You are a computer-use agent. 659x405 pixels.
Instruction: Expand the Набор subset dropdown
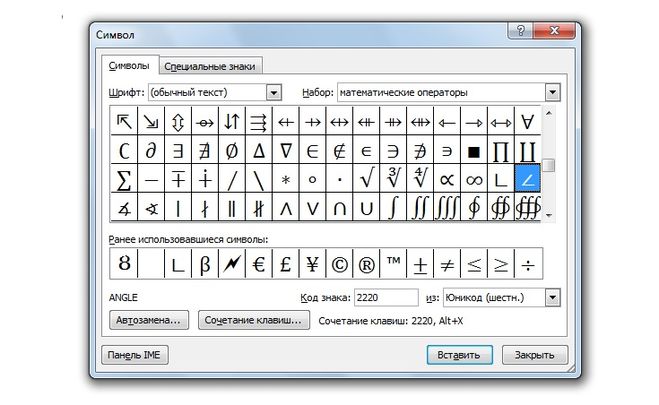552,92
